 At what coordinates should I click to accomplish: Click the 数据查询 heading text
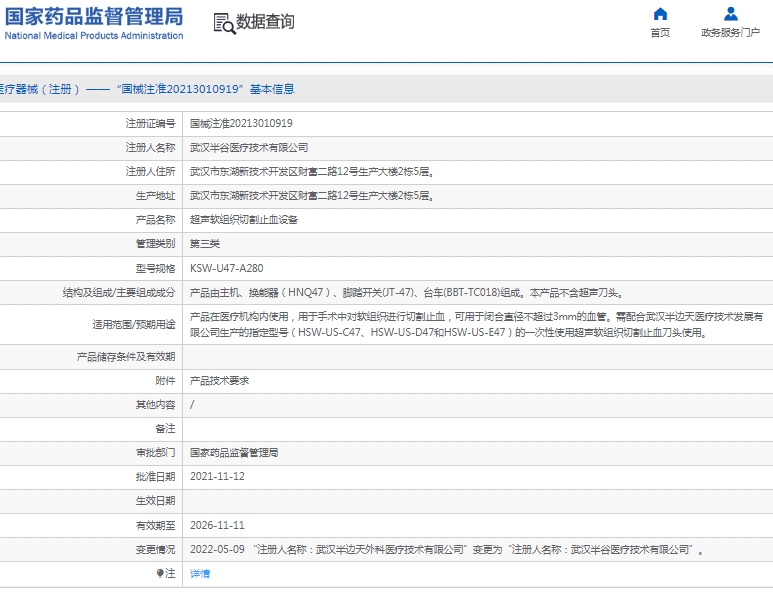pos(265,22)
